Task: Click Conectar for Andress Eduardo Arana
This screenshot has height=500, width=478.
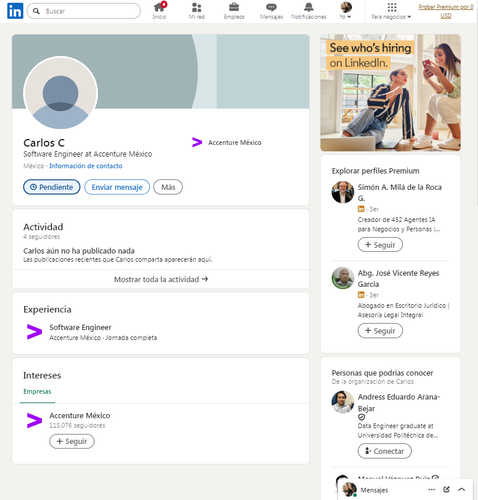Action: (x=385, y=451)
